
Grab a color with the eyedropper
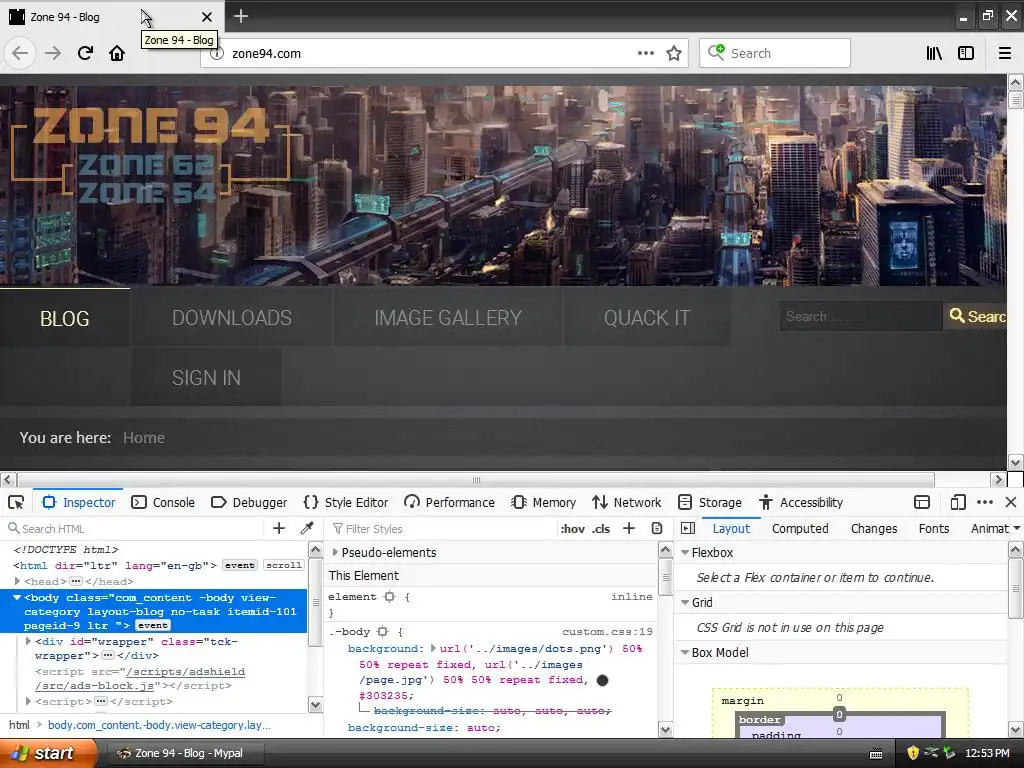click(307, 528)
